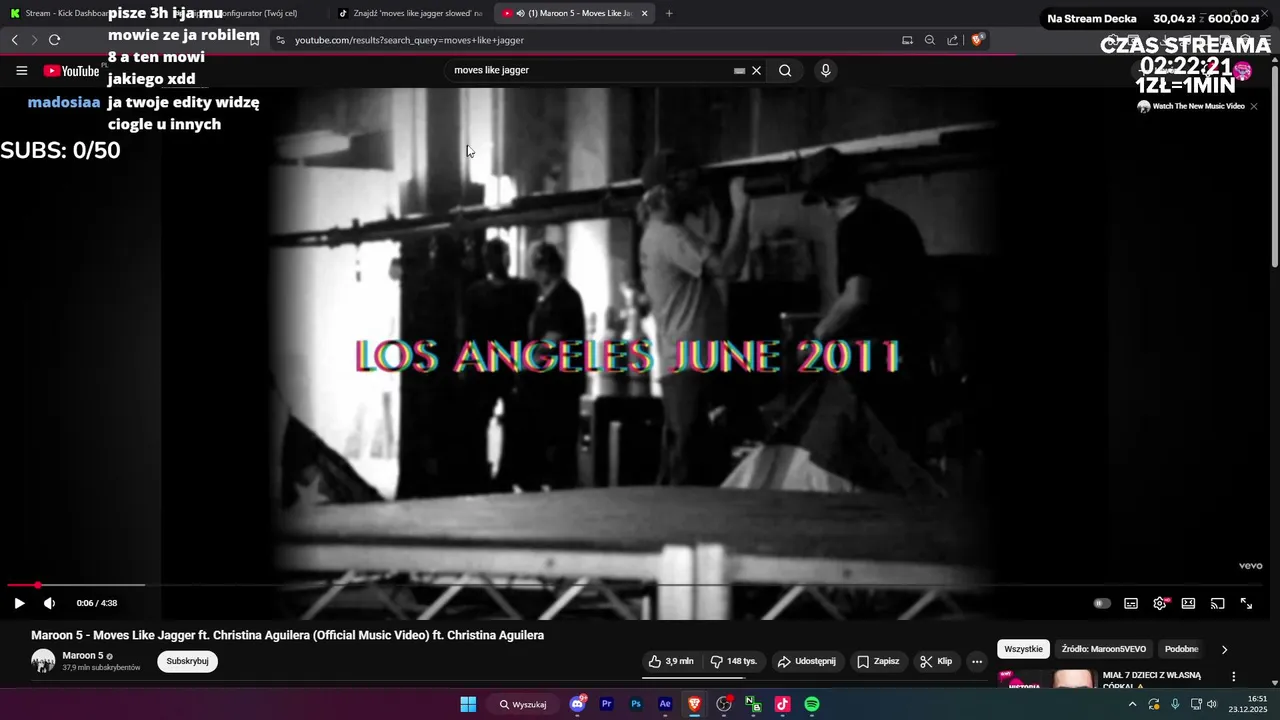Open the taskbar volume speaker icon
The image size is (1280, 720).
pos(1212,704)
